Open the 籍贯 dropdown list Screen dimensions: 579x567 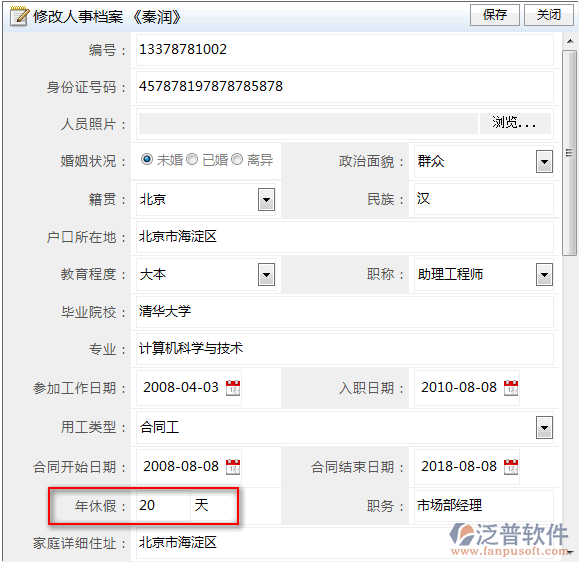[x=266, y=199]
